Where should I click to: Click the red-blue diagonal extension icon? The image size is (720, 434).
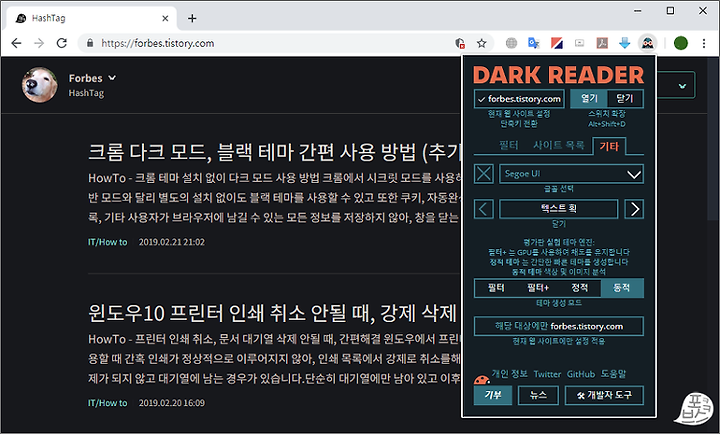coord(557,43)
